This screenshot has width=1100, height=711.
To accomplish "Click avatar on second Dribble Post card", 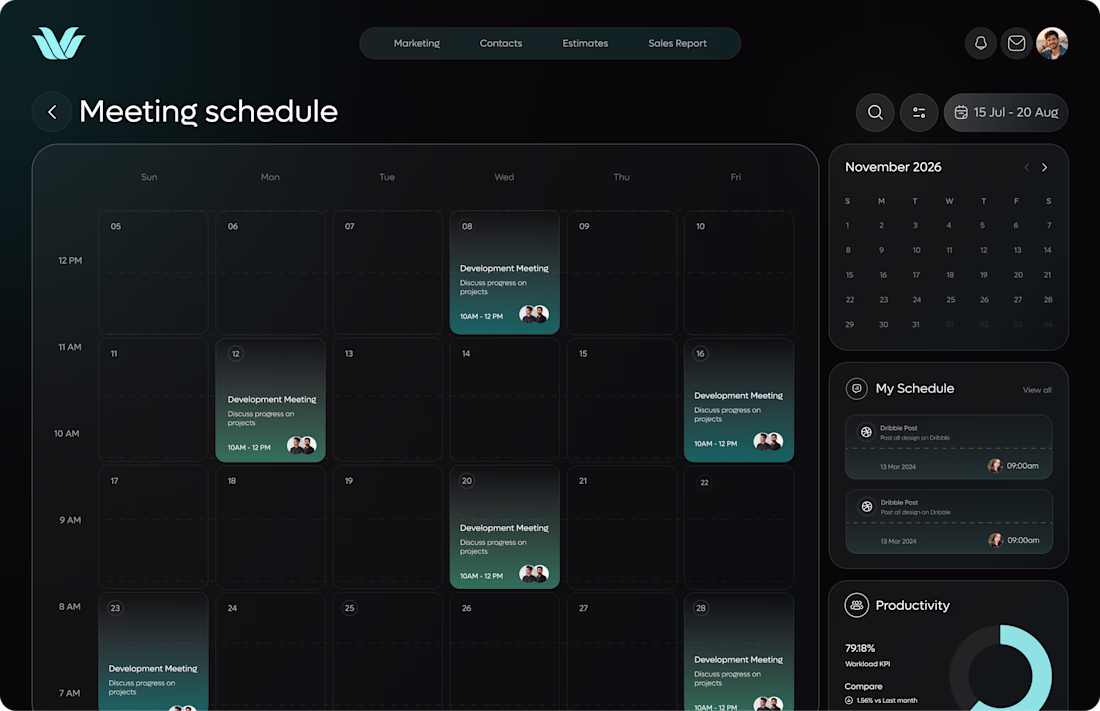I will [x=995, y=540].
